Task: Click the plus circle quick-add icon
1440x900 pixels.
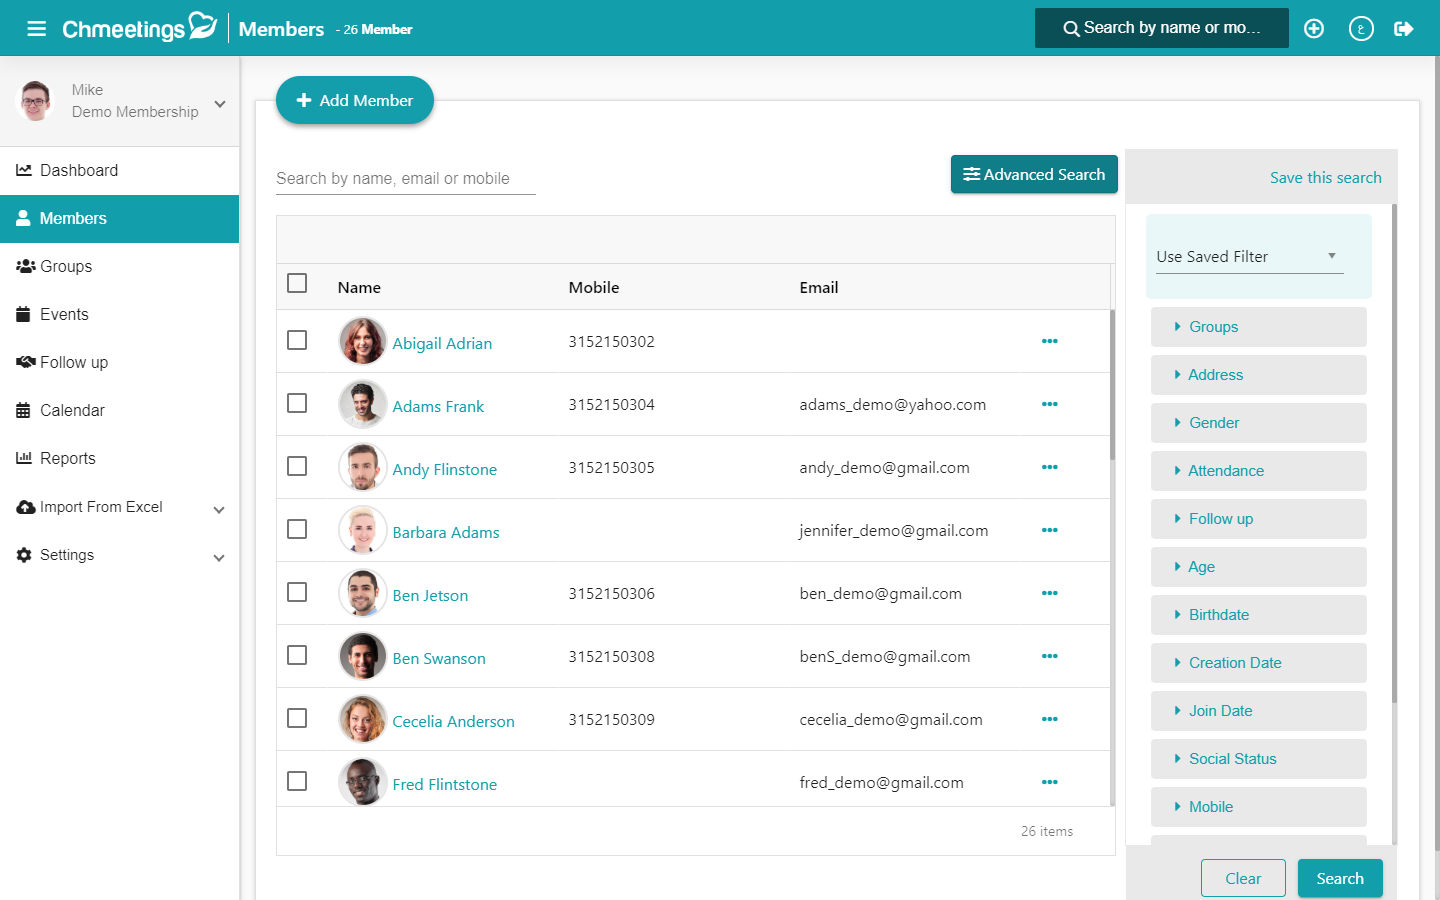Action: (x=1314, y=29)
